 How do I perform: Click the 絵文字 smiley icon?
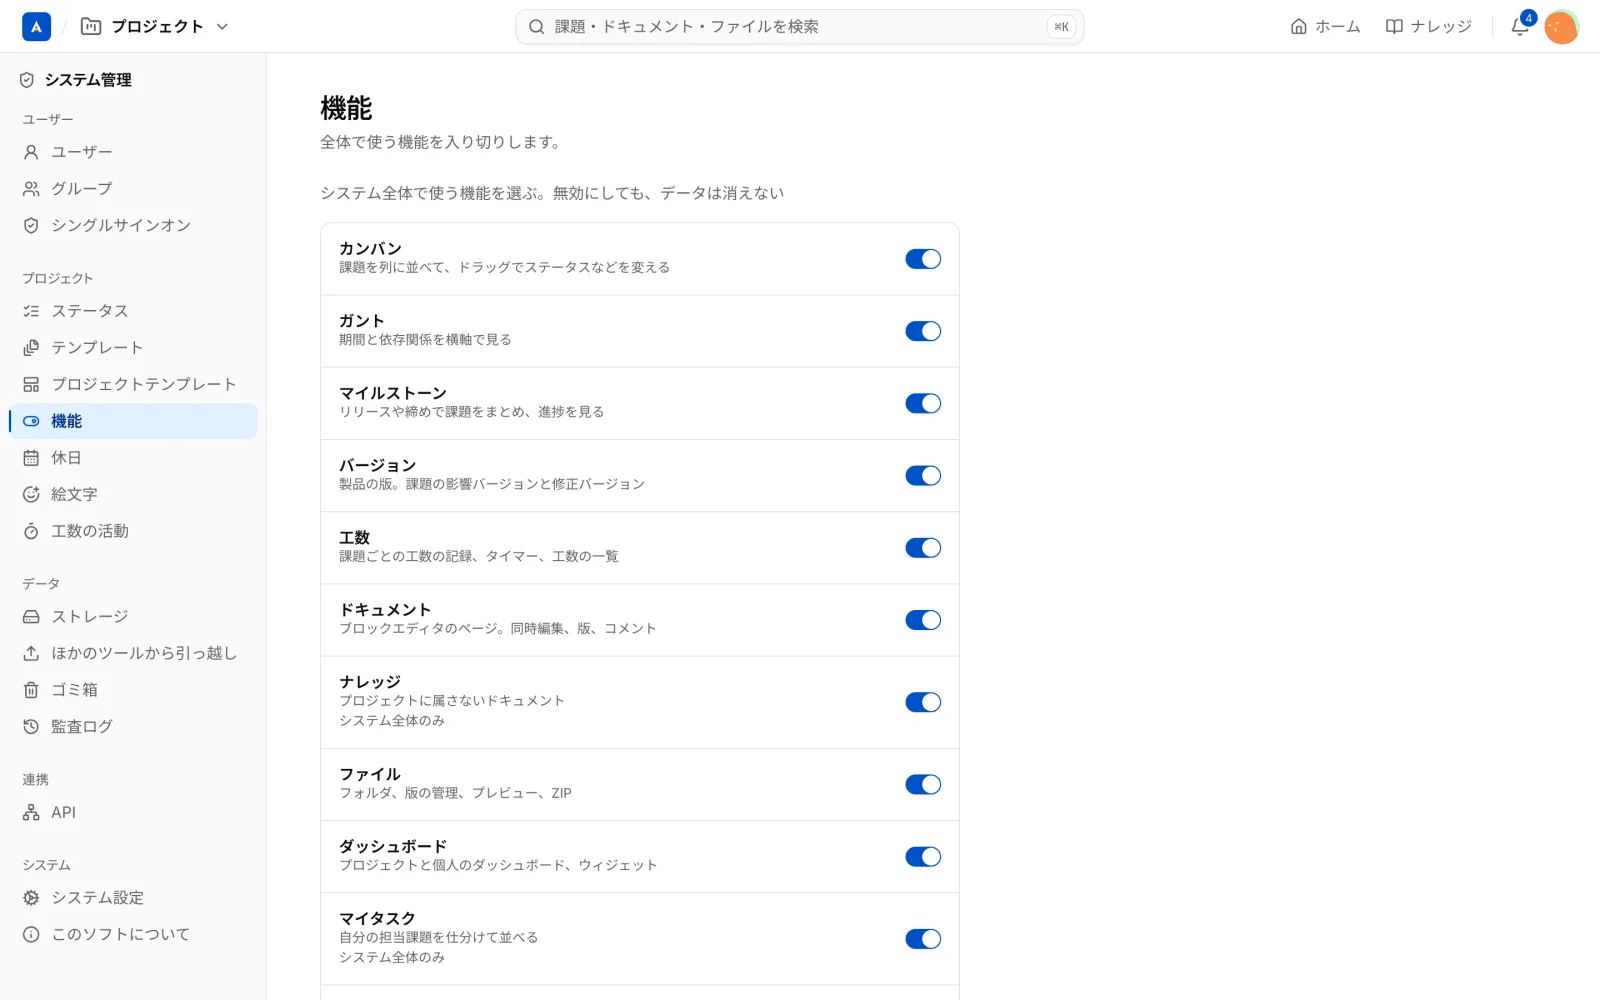[x=31, y=494]
